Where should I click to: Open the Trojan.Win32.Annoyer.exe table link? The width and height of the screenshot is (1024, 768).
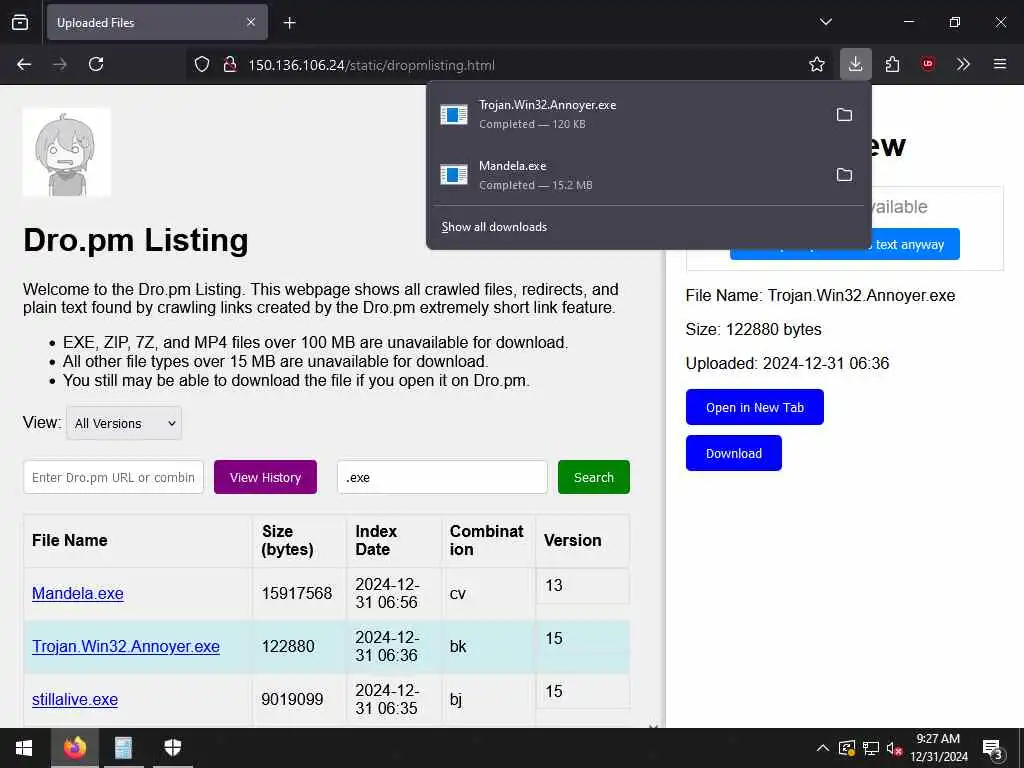tap(126, 646)
